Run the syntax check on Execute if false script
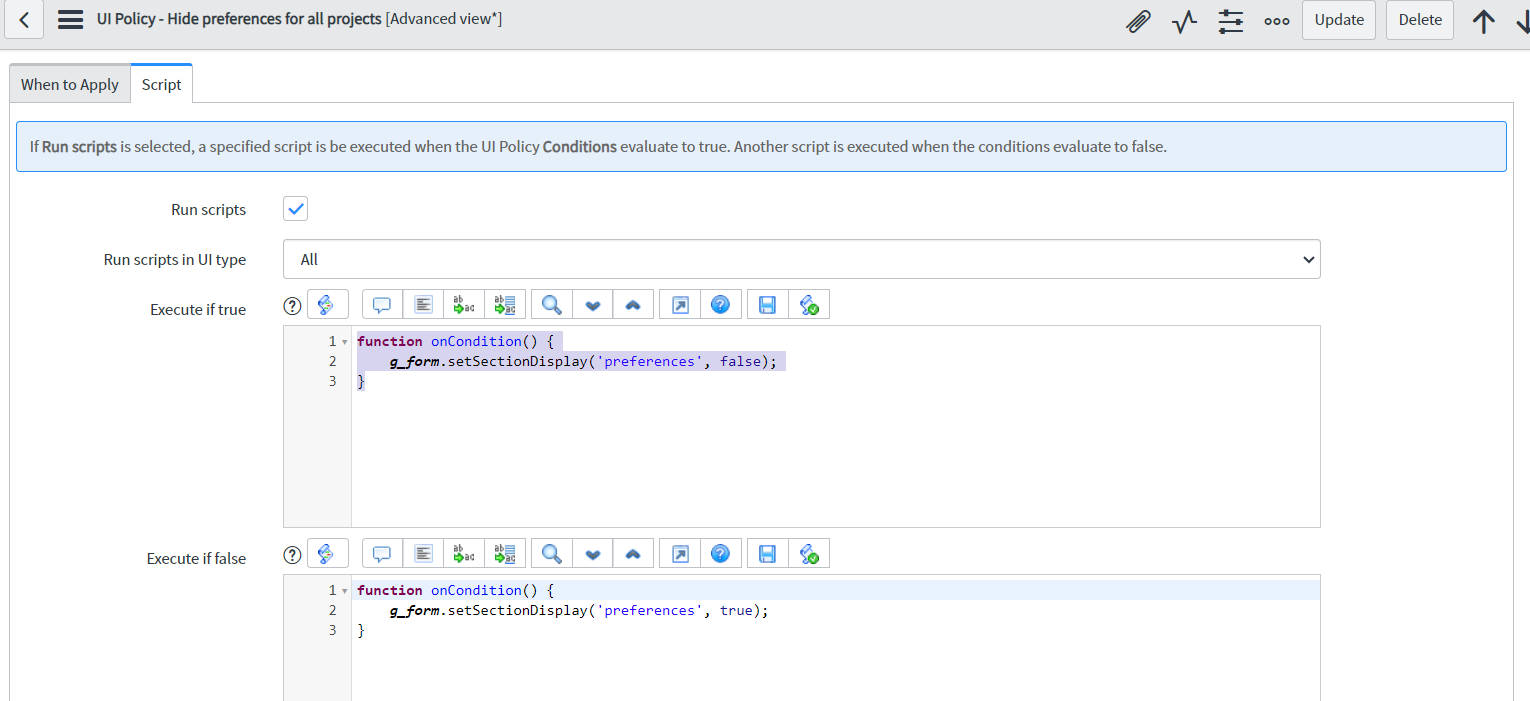Viewport: 1530px width, 701px height. click(x=809, y=553)
